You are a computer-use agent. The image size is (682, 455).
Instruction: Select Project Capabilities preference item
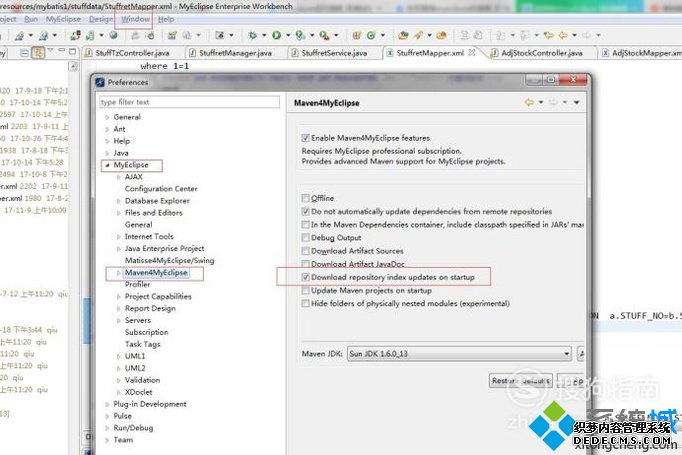click(158, 296)
